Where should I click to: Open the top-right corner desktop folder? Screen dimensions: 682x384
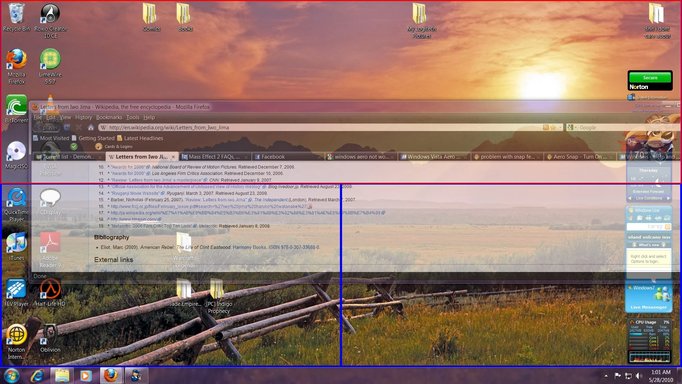[x=657, y=20]
